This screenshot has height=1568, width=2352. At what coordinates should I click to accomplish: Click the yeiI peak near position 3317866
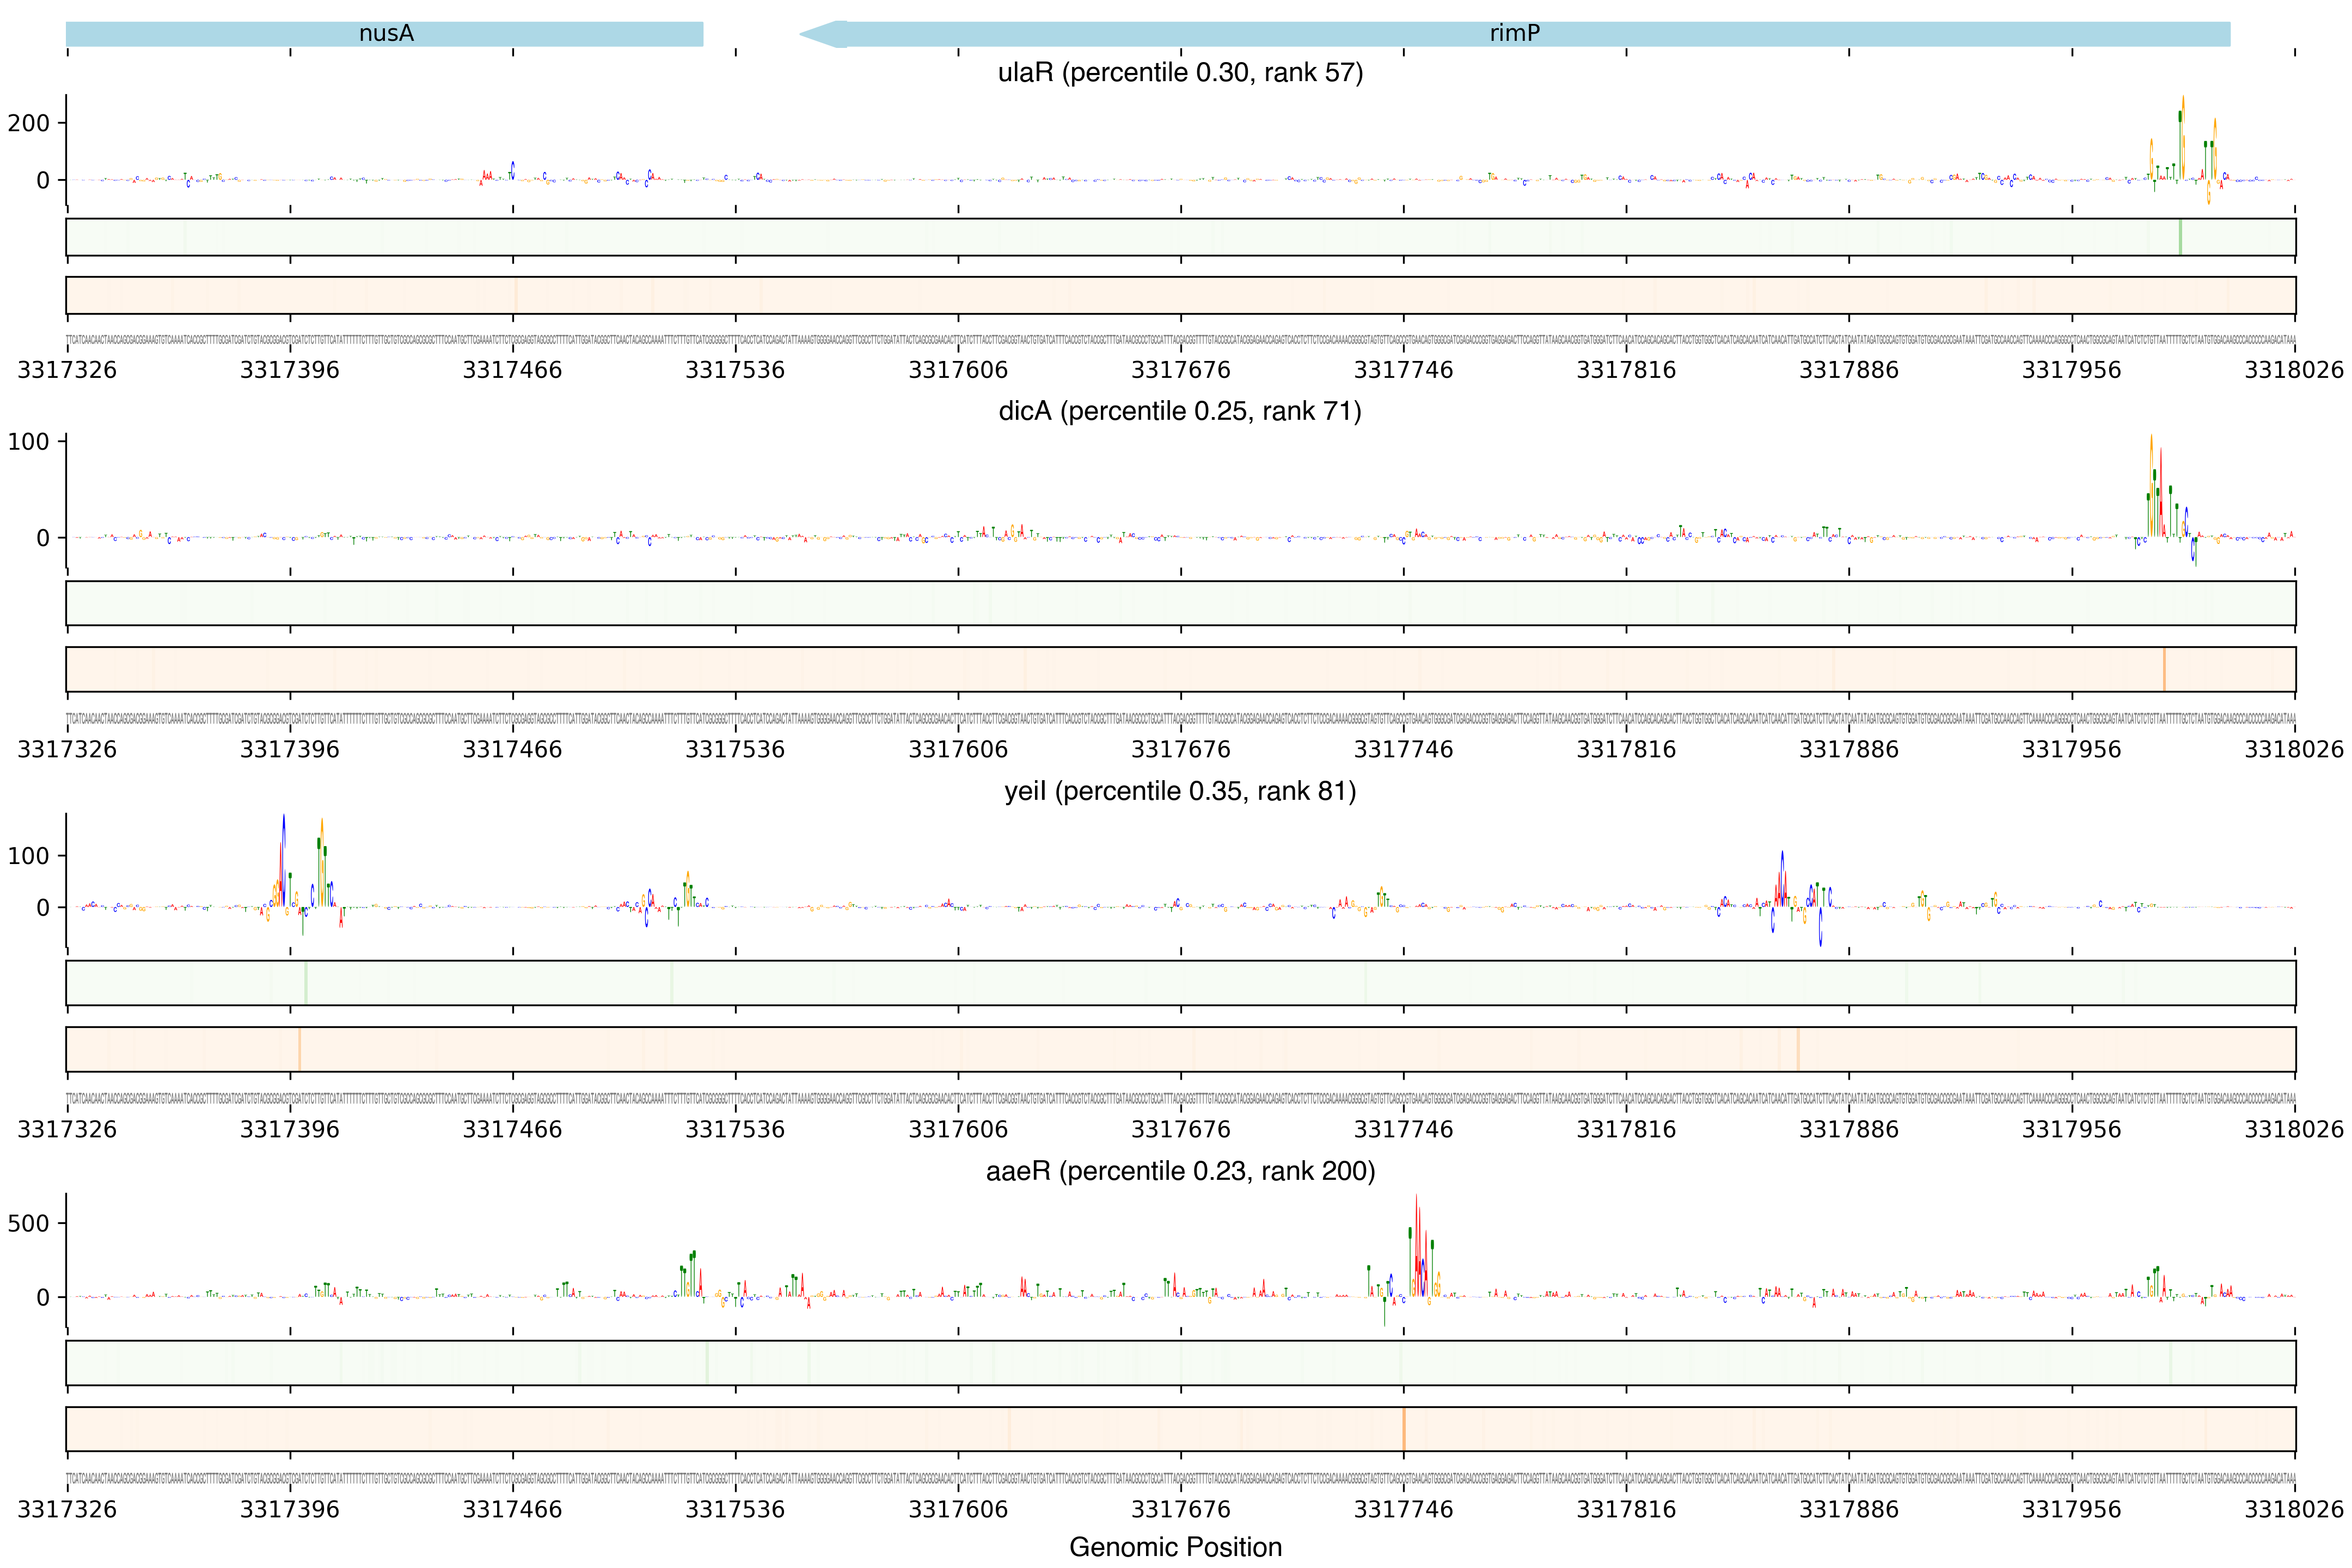[x=1782, y=875]
